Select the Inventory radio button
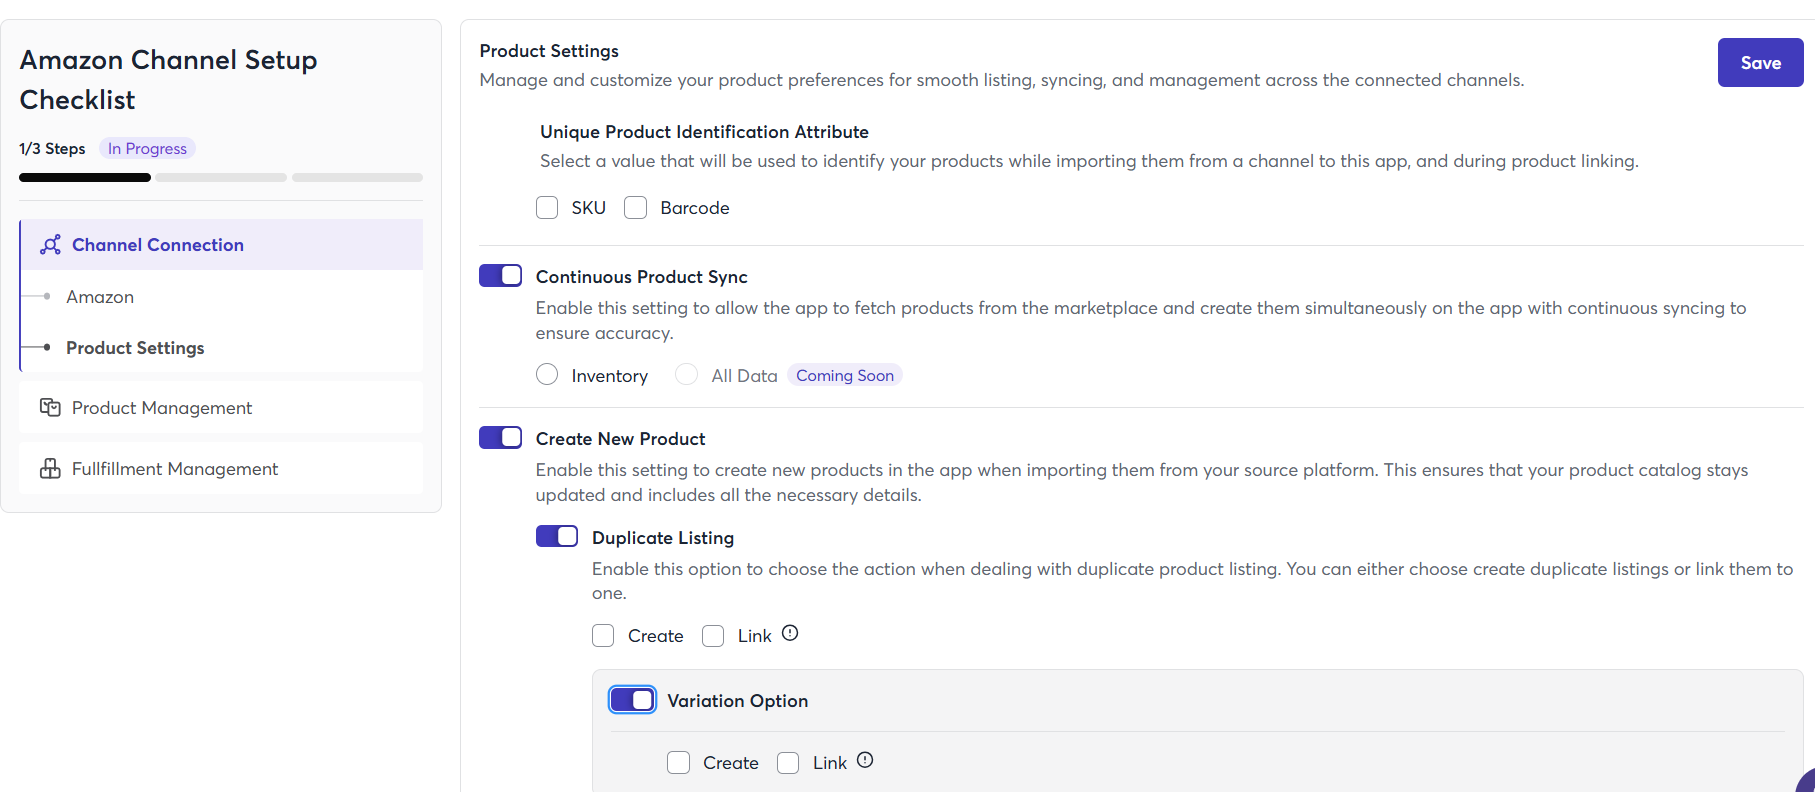 coord(547,375)
